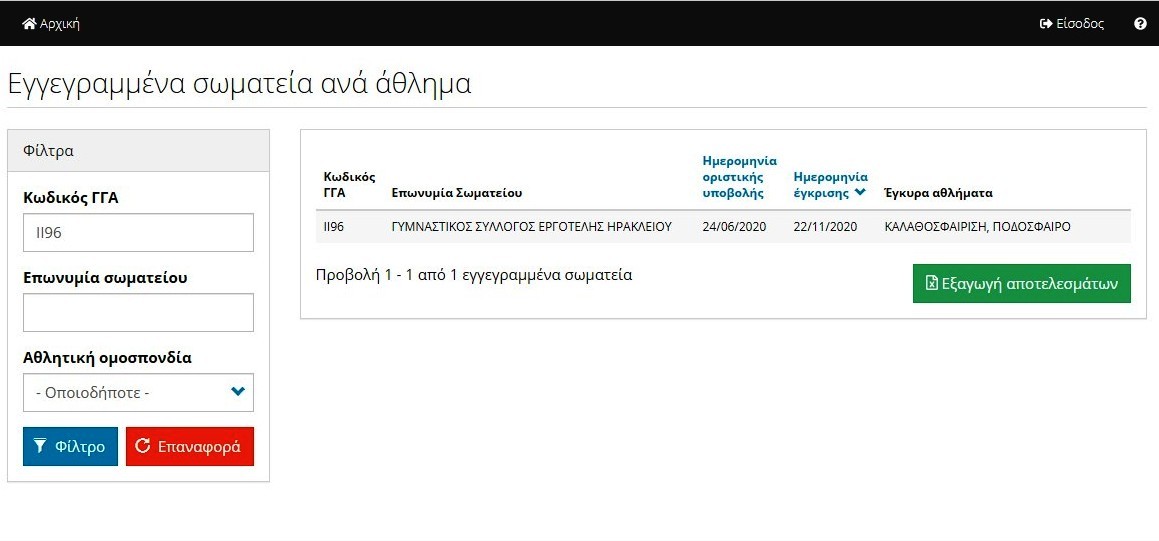Click the Έγκυρα αθλήματα column header

pyautogui.click(x=938, y=194)
